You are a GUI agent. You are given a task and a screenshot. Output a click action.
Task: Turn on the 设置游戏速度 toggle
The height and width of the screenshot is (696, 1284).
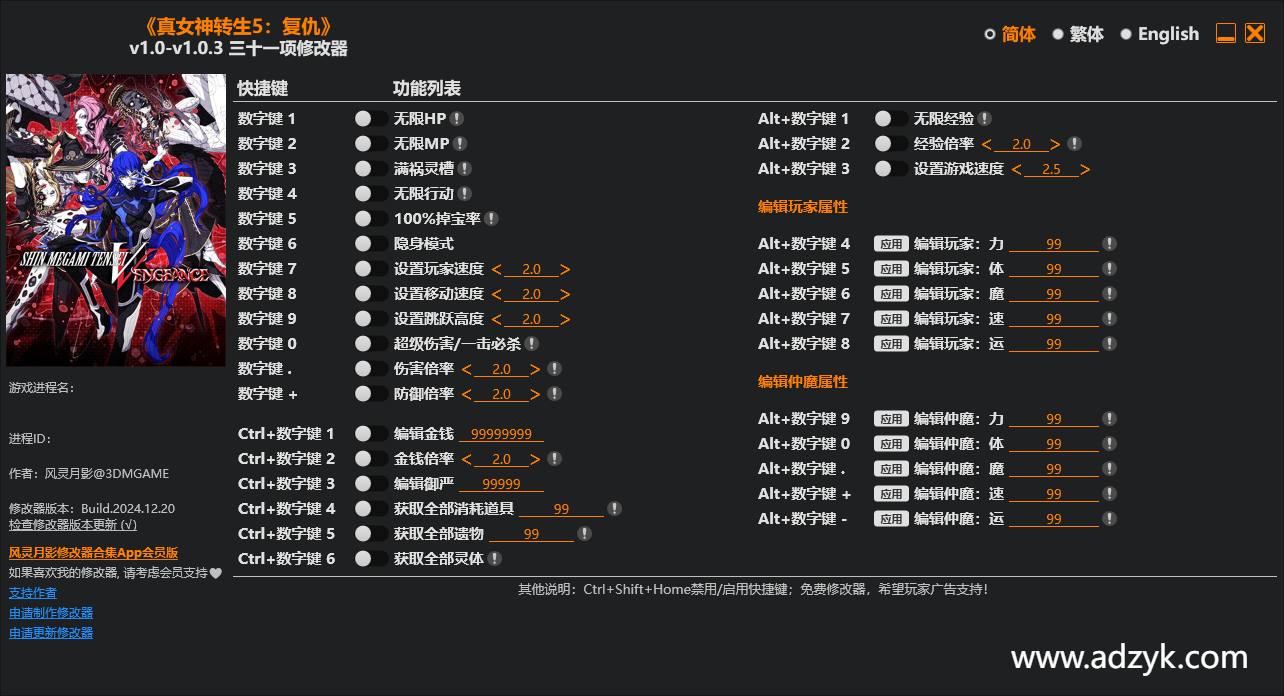(891, 169)
